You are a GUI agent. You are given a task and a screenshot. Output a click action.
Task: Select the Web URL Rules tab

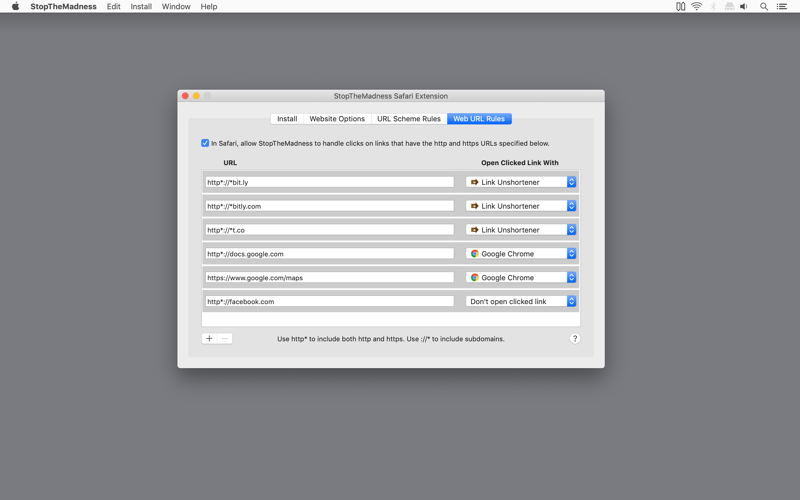[x=479, y=118]
